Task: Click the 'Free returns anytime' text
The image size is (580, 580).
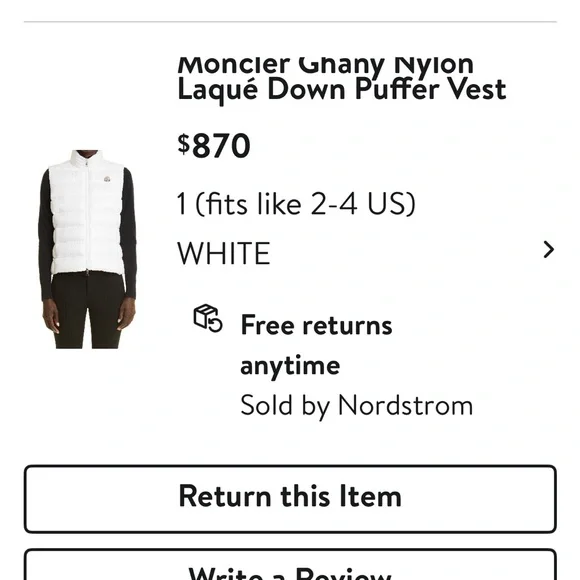Action: (x=316, y=345)
